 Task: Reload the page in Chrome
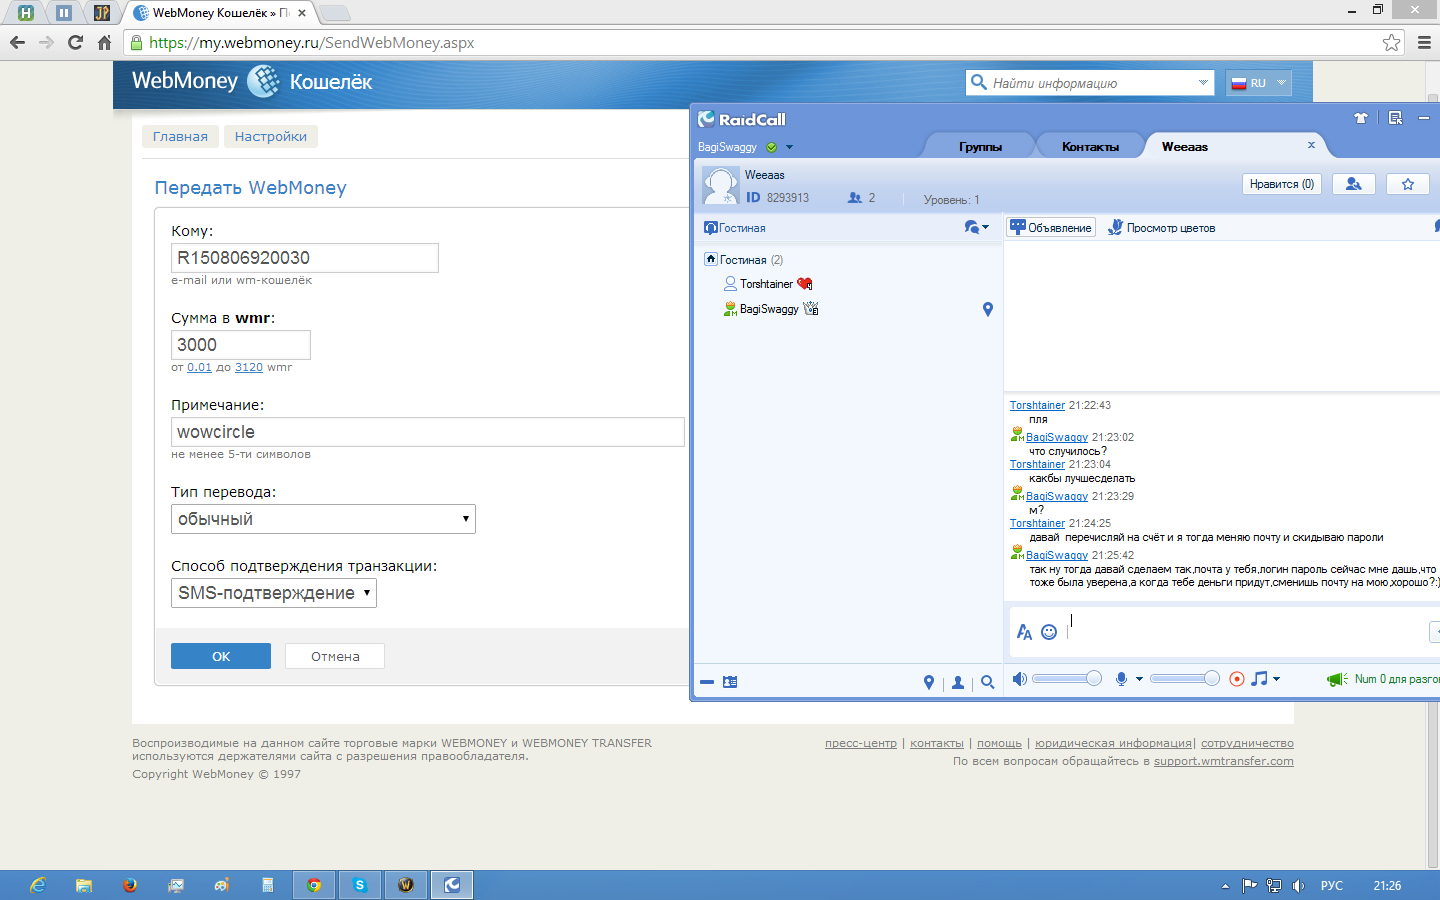(x=75, y=42)
